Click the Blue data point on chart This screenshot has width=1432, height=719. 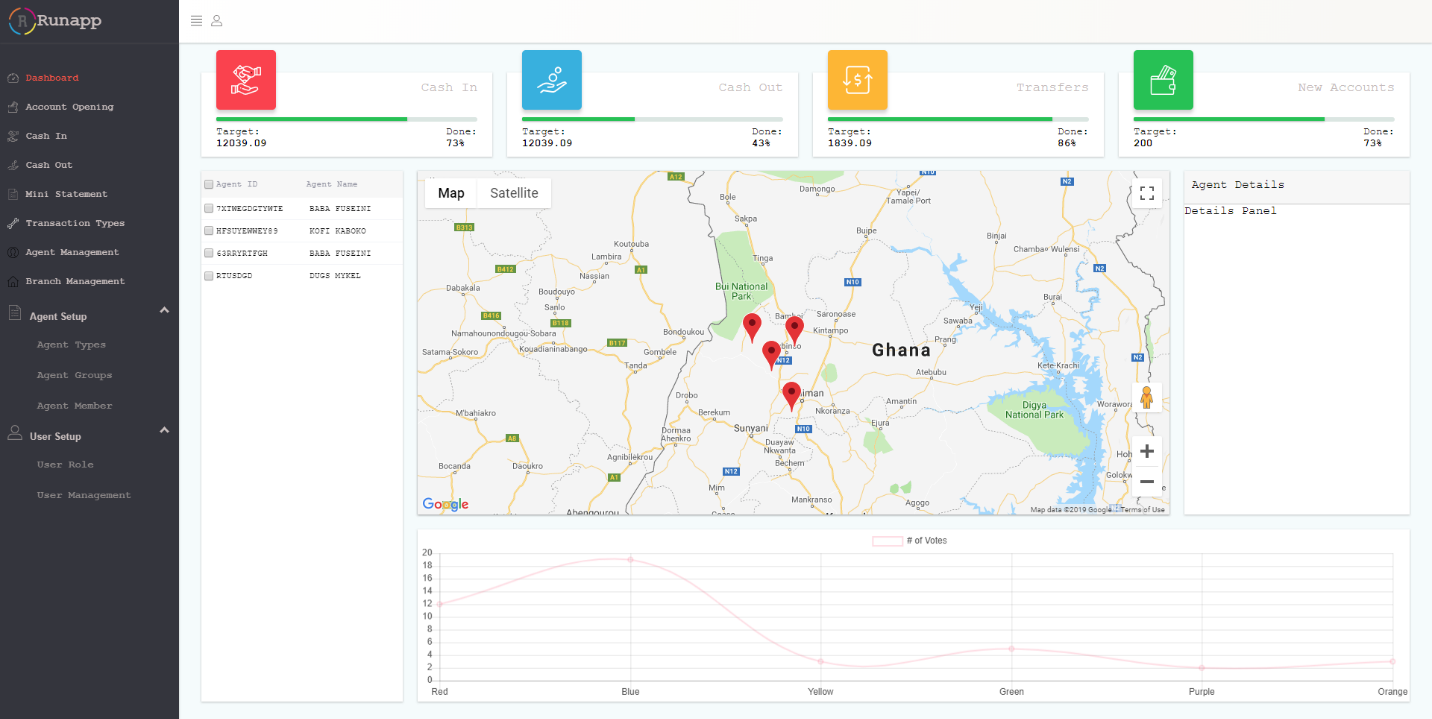(630, 559)
